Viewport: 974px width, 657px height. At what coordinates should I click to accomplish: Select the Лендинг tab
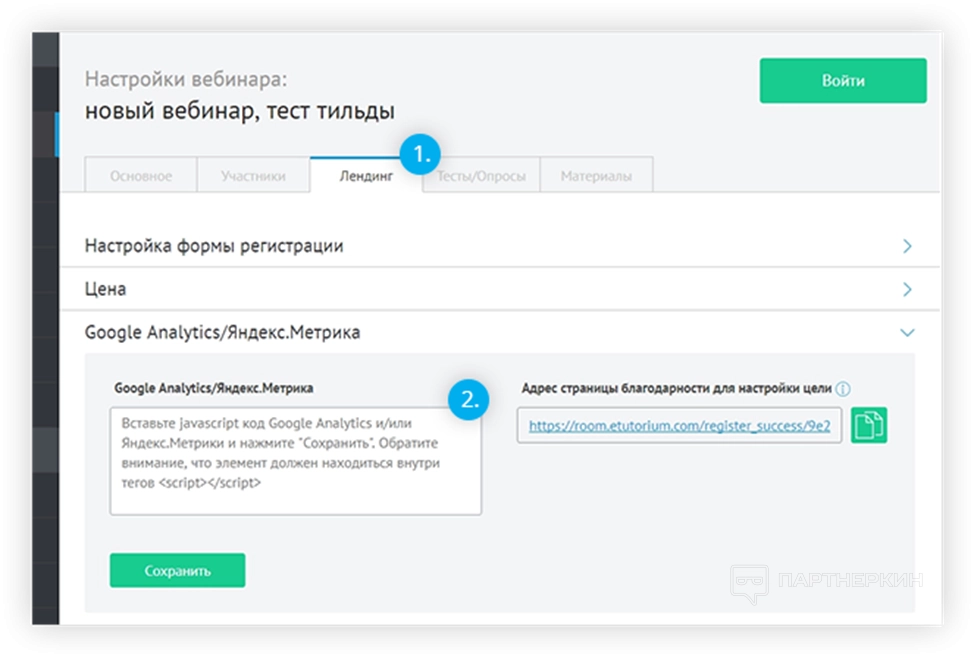pyautogui.click(x=366, y=176)
